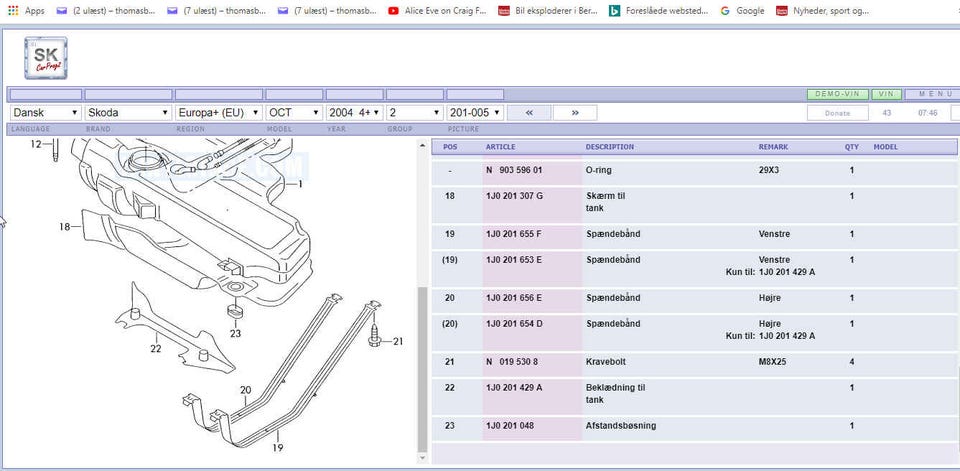Screen dimensions: 960x471
Task: Open the Picture dropdown showing 201-005
Action: click(x=474, y=113)
